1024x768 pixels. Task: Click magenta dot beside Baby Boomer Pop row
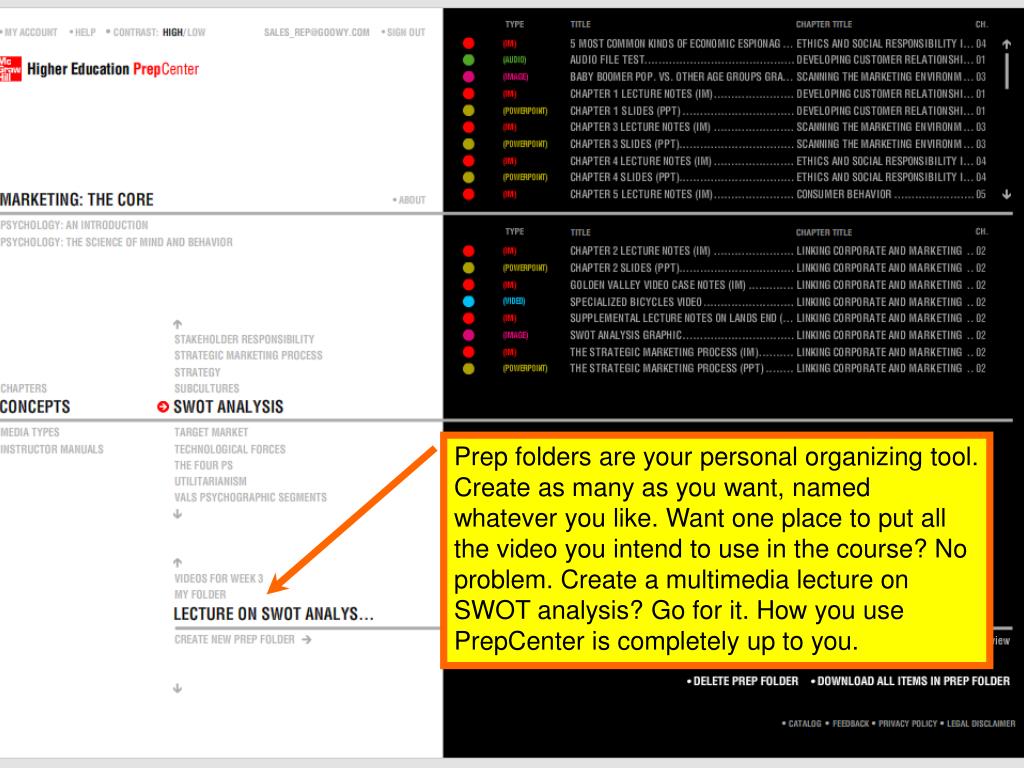click(x=468, y=77)
